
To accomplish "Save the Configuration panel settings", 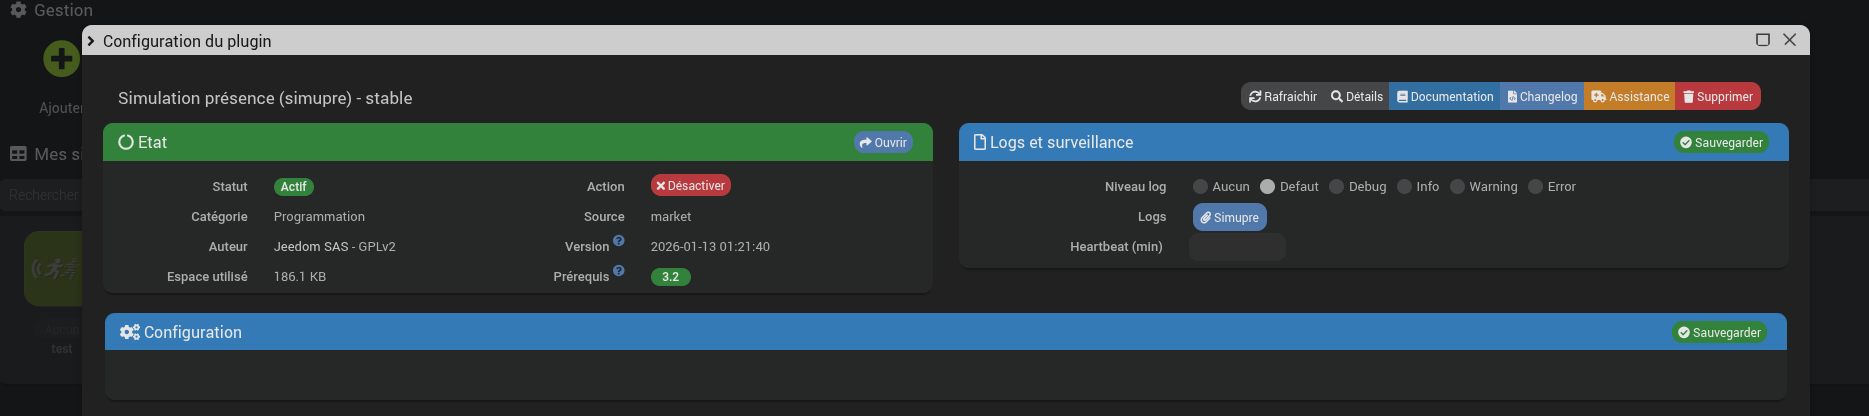I will pos(1719,333).
